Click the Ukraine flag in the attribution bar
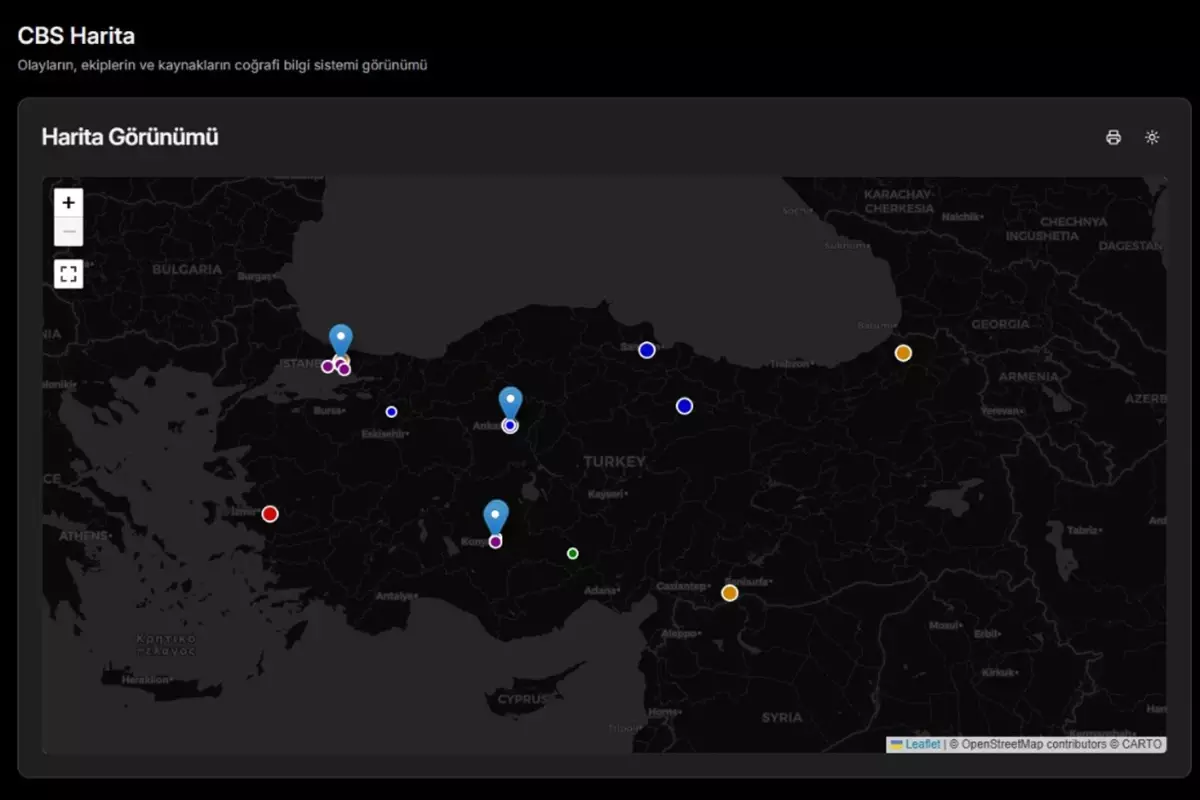 click(x=896, y=744)
